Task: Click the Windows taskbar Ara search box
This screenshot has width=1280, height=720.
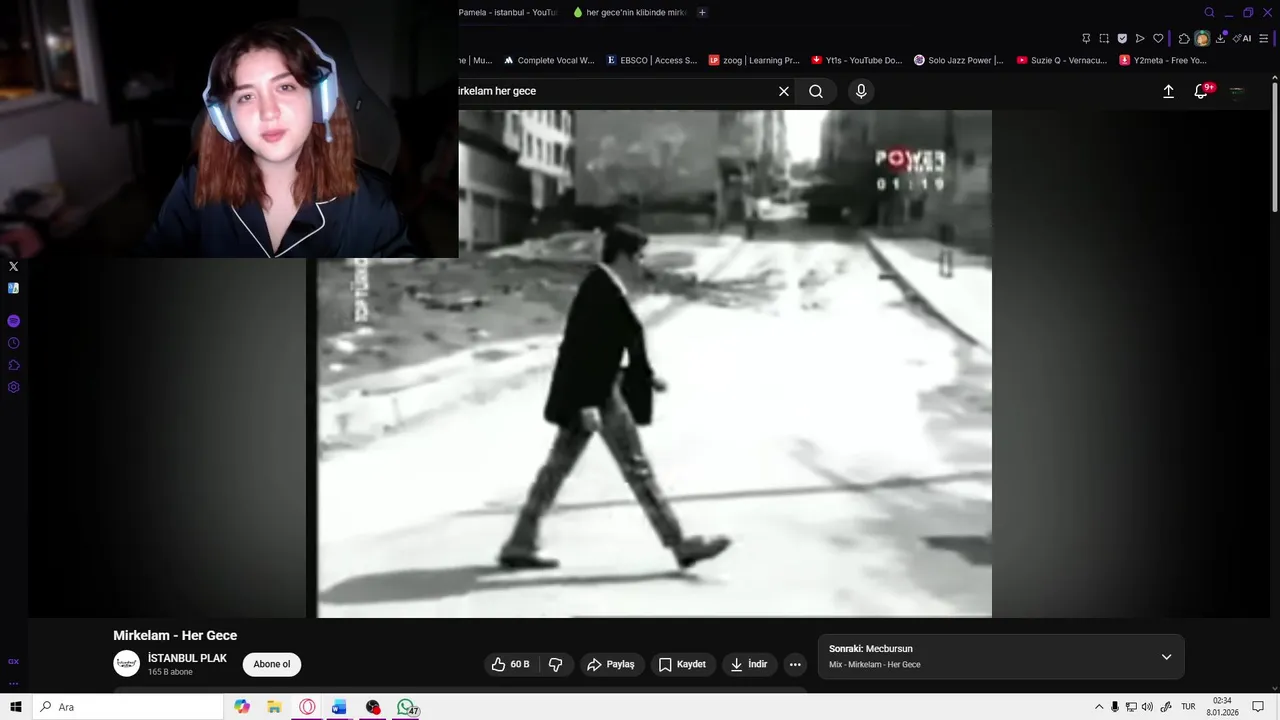Action: click(x=128, y=707)
